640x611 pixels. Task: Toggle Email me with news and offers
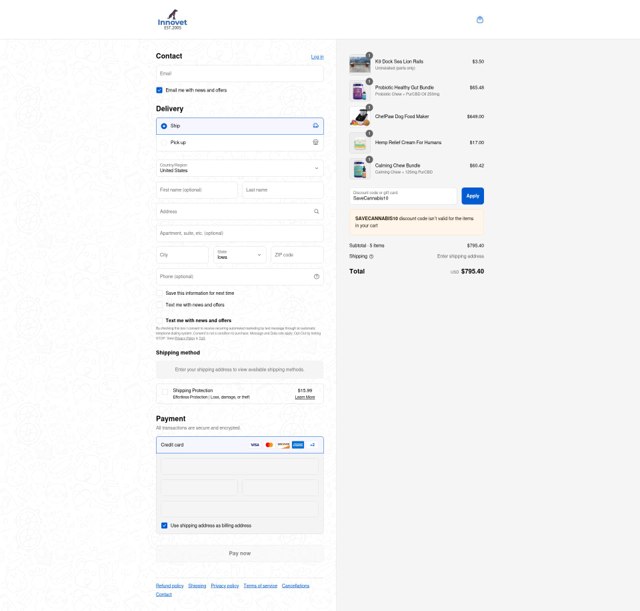pos(159,90)
